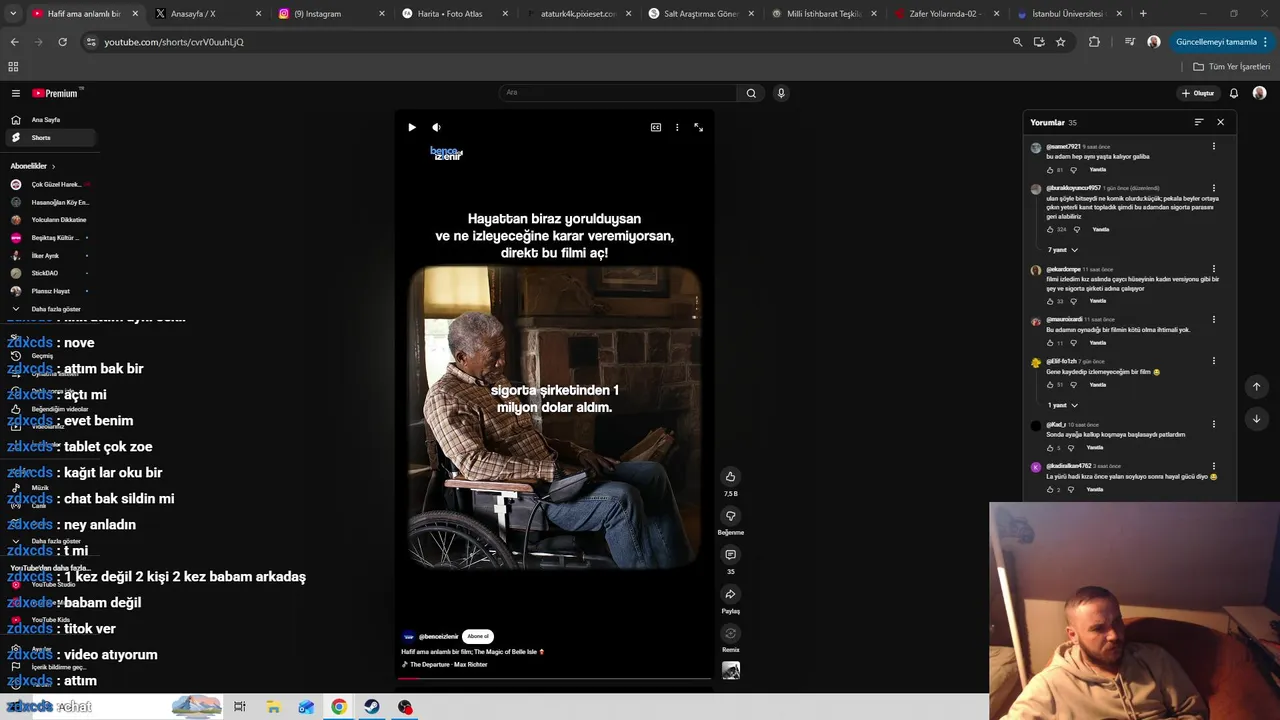1280x720 pixels.
Task: Switch to the Instagram browser tab
Action: (331, 14)
